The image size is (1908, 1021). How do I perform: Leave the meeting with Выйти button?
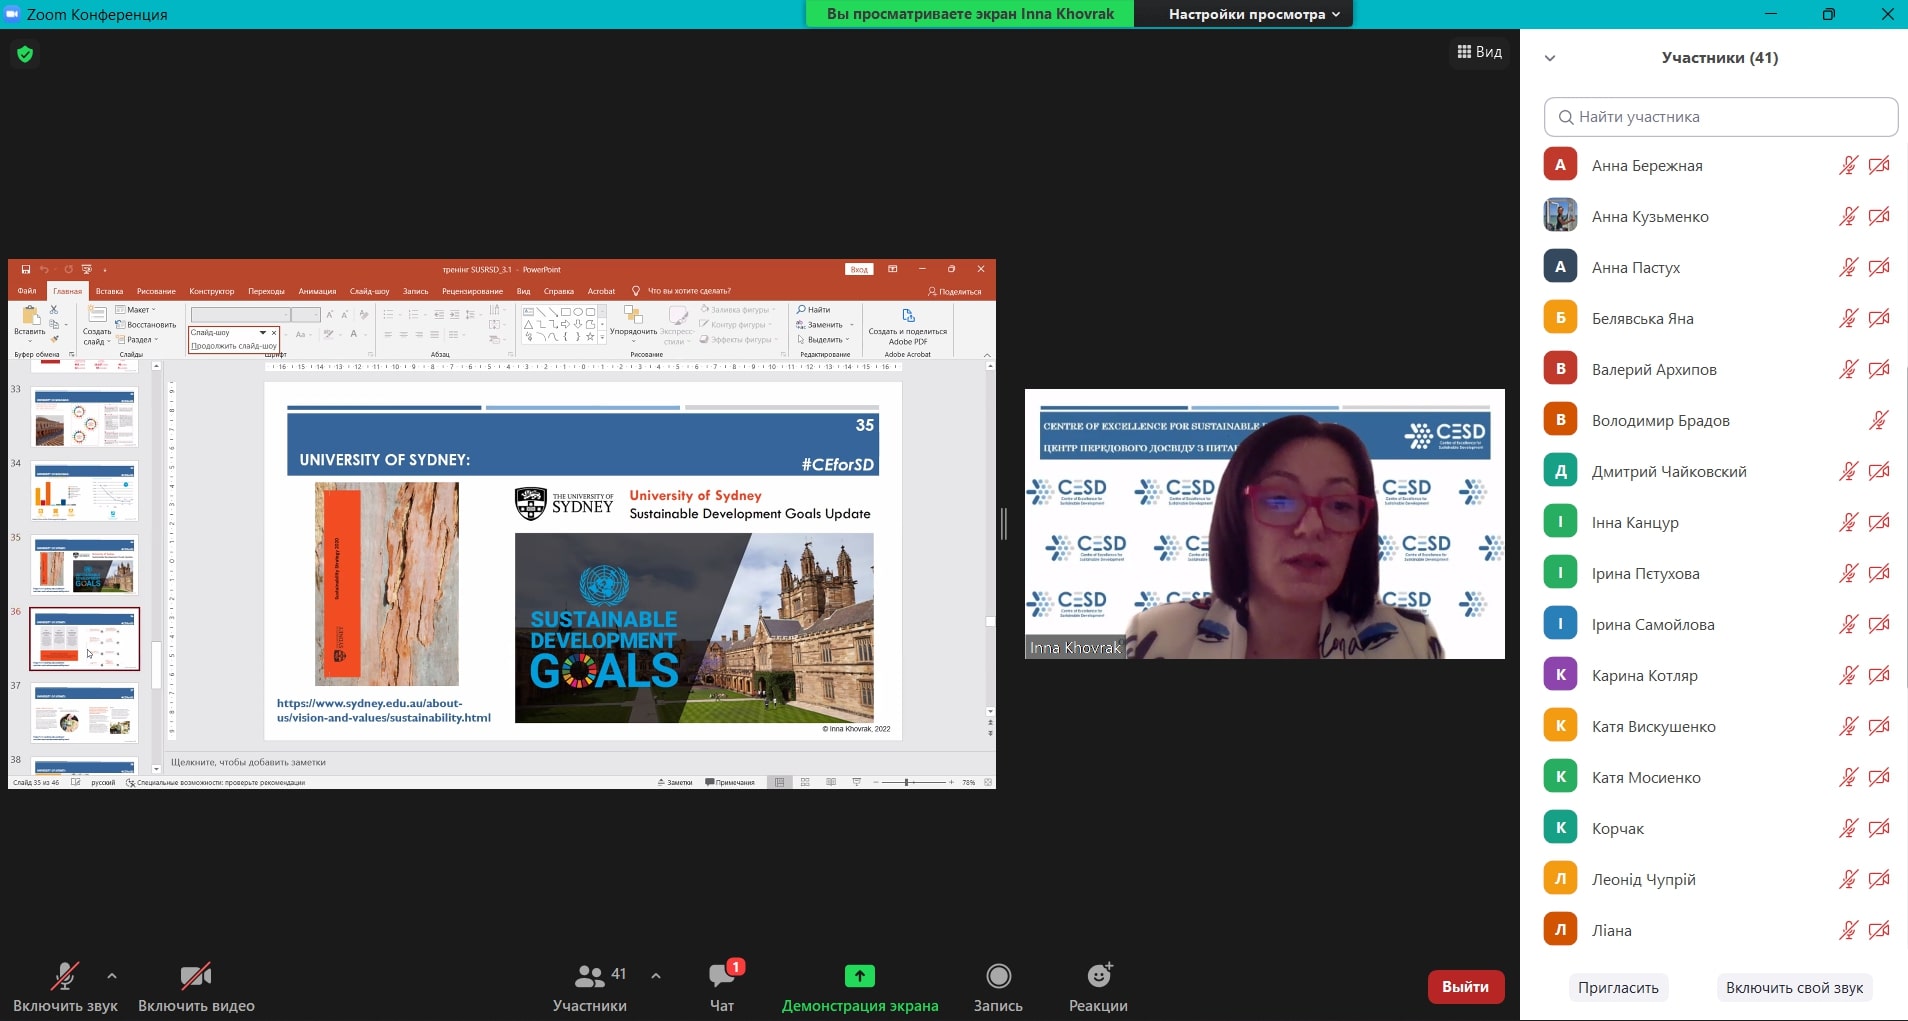[x=1465, y=986]
